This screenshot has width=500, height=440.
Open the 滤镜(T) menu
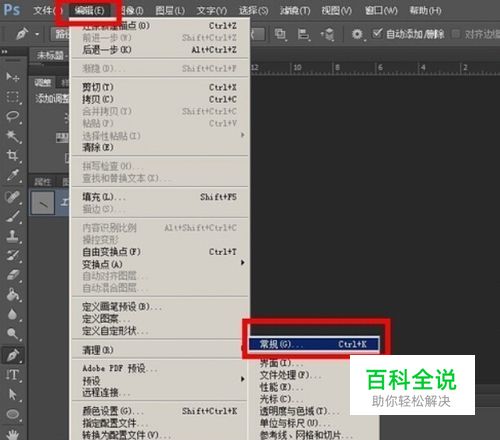tap(295, 11)
